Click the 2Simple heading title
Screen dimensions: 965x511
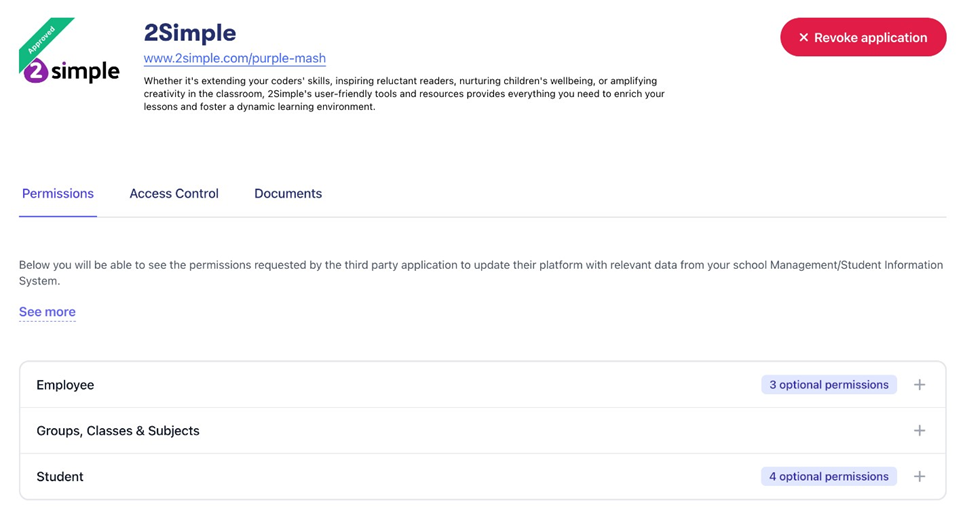[x=190, y=33]
